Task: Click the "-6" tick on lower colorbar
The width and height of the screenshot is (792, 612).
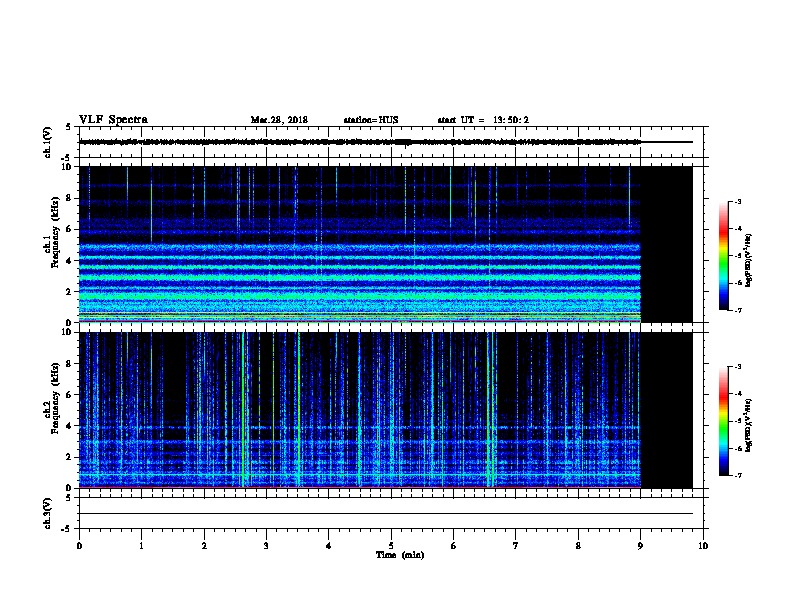Action: 738,448
